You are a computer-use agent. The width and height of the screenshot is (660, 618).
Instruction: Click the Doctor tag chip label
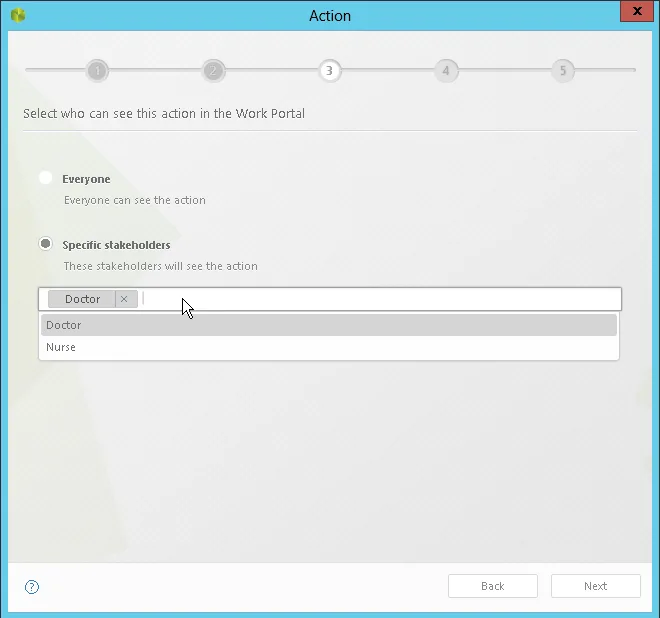[82, 299]
